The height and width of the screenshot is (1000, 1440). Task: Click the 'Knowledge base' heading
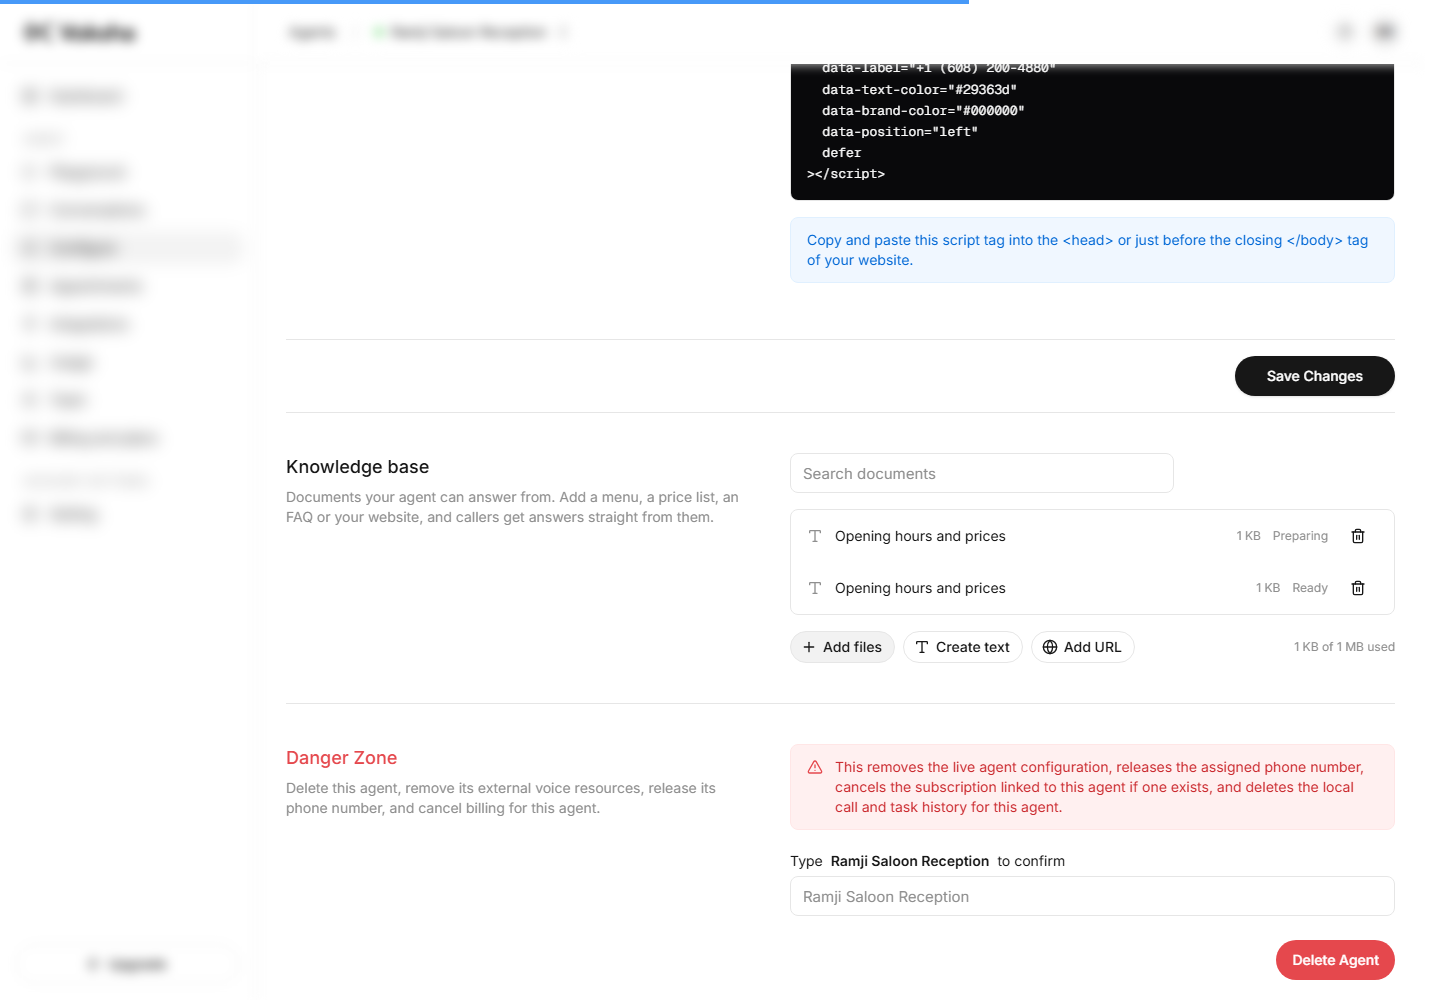tap(357, 467)
